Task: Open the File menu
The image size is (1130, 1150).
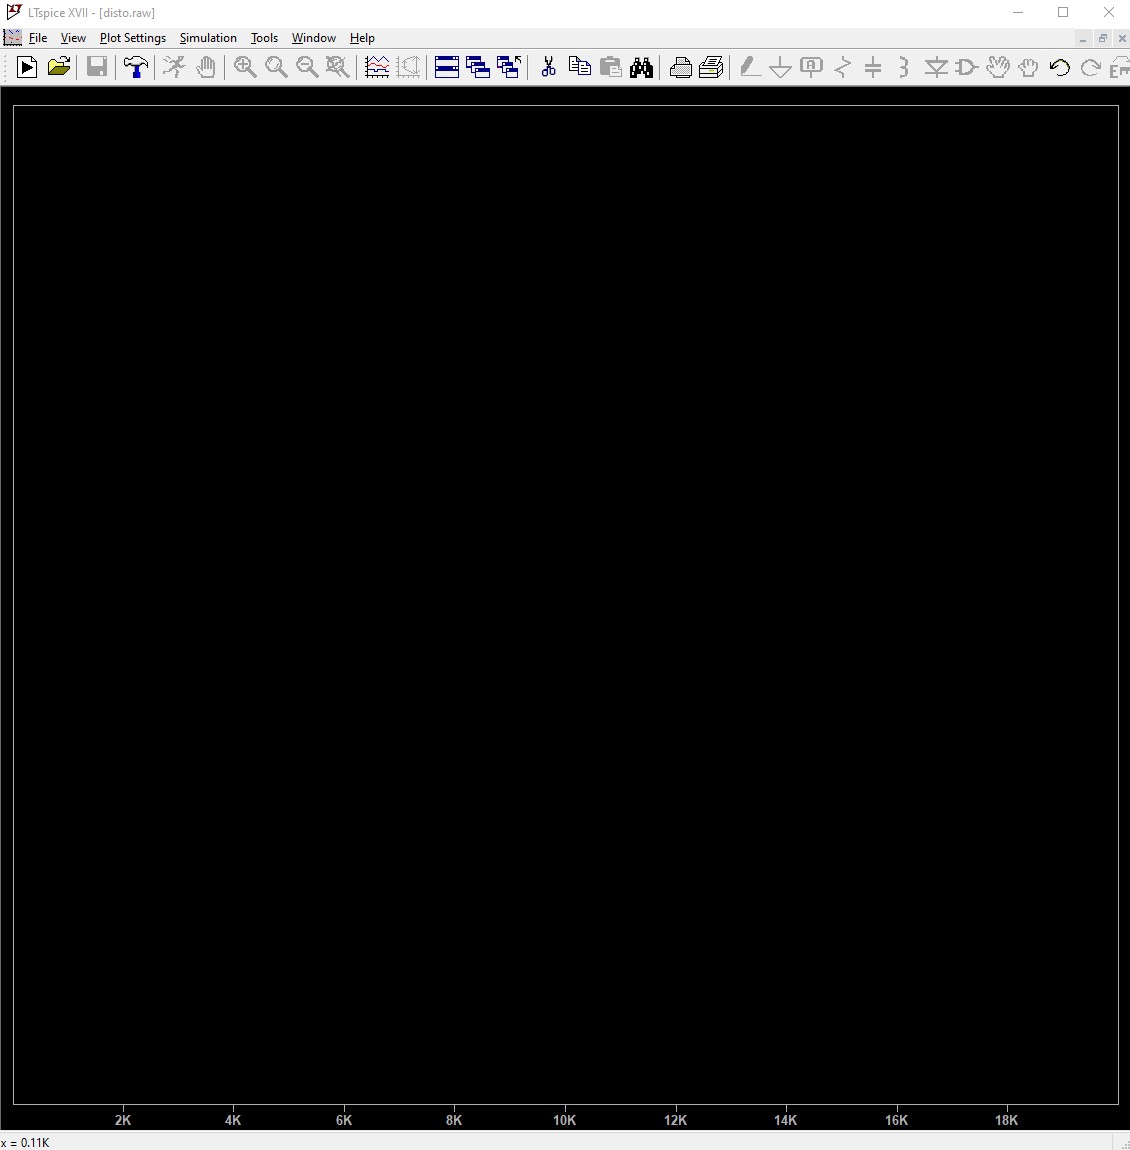Action: (37, 37)
